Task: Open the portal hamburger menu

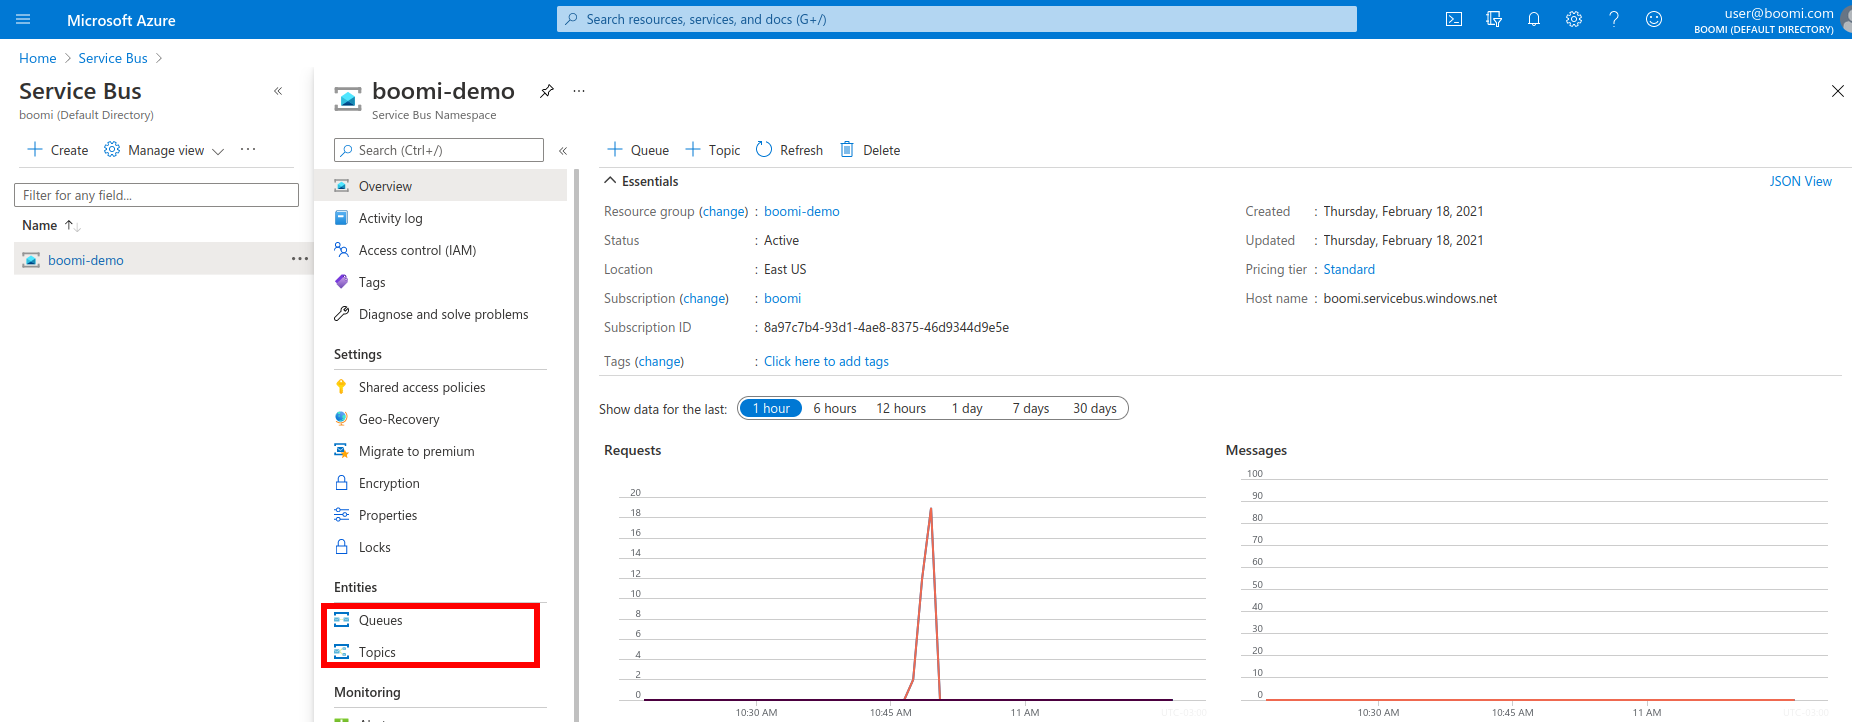Action: click(x=23, y=19)
